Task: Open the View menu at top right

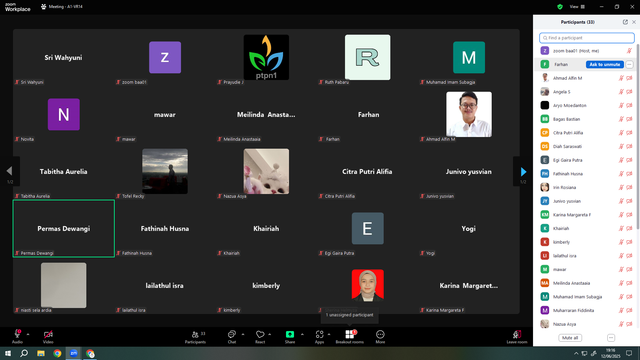Action: click(577, 7)
